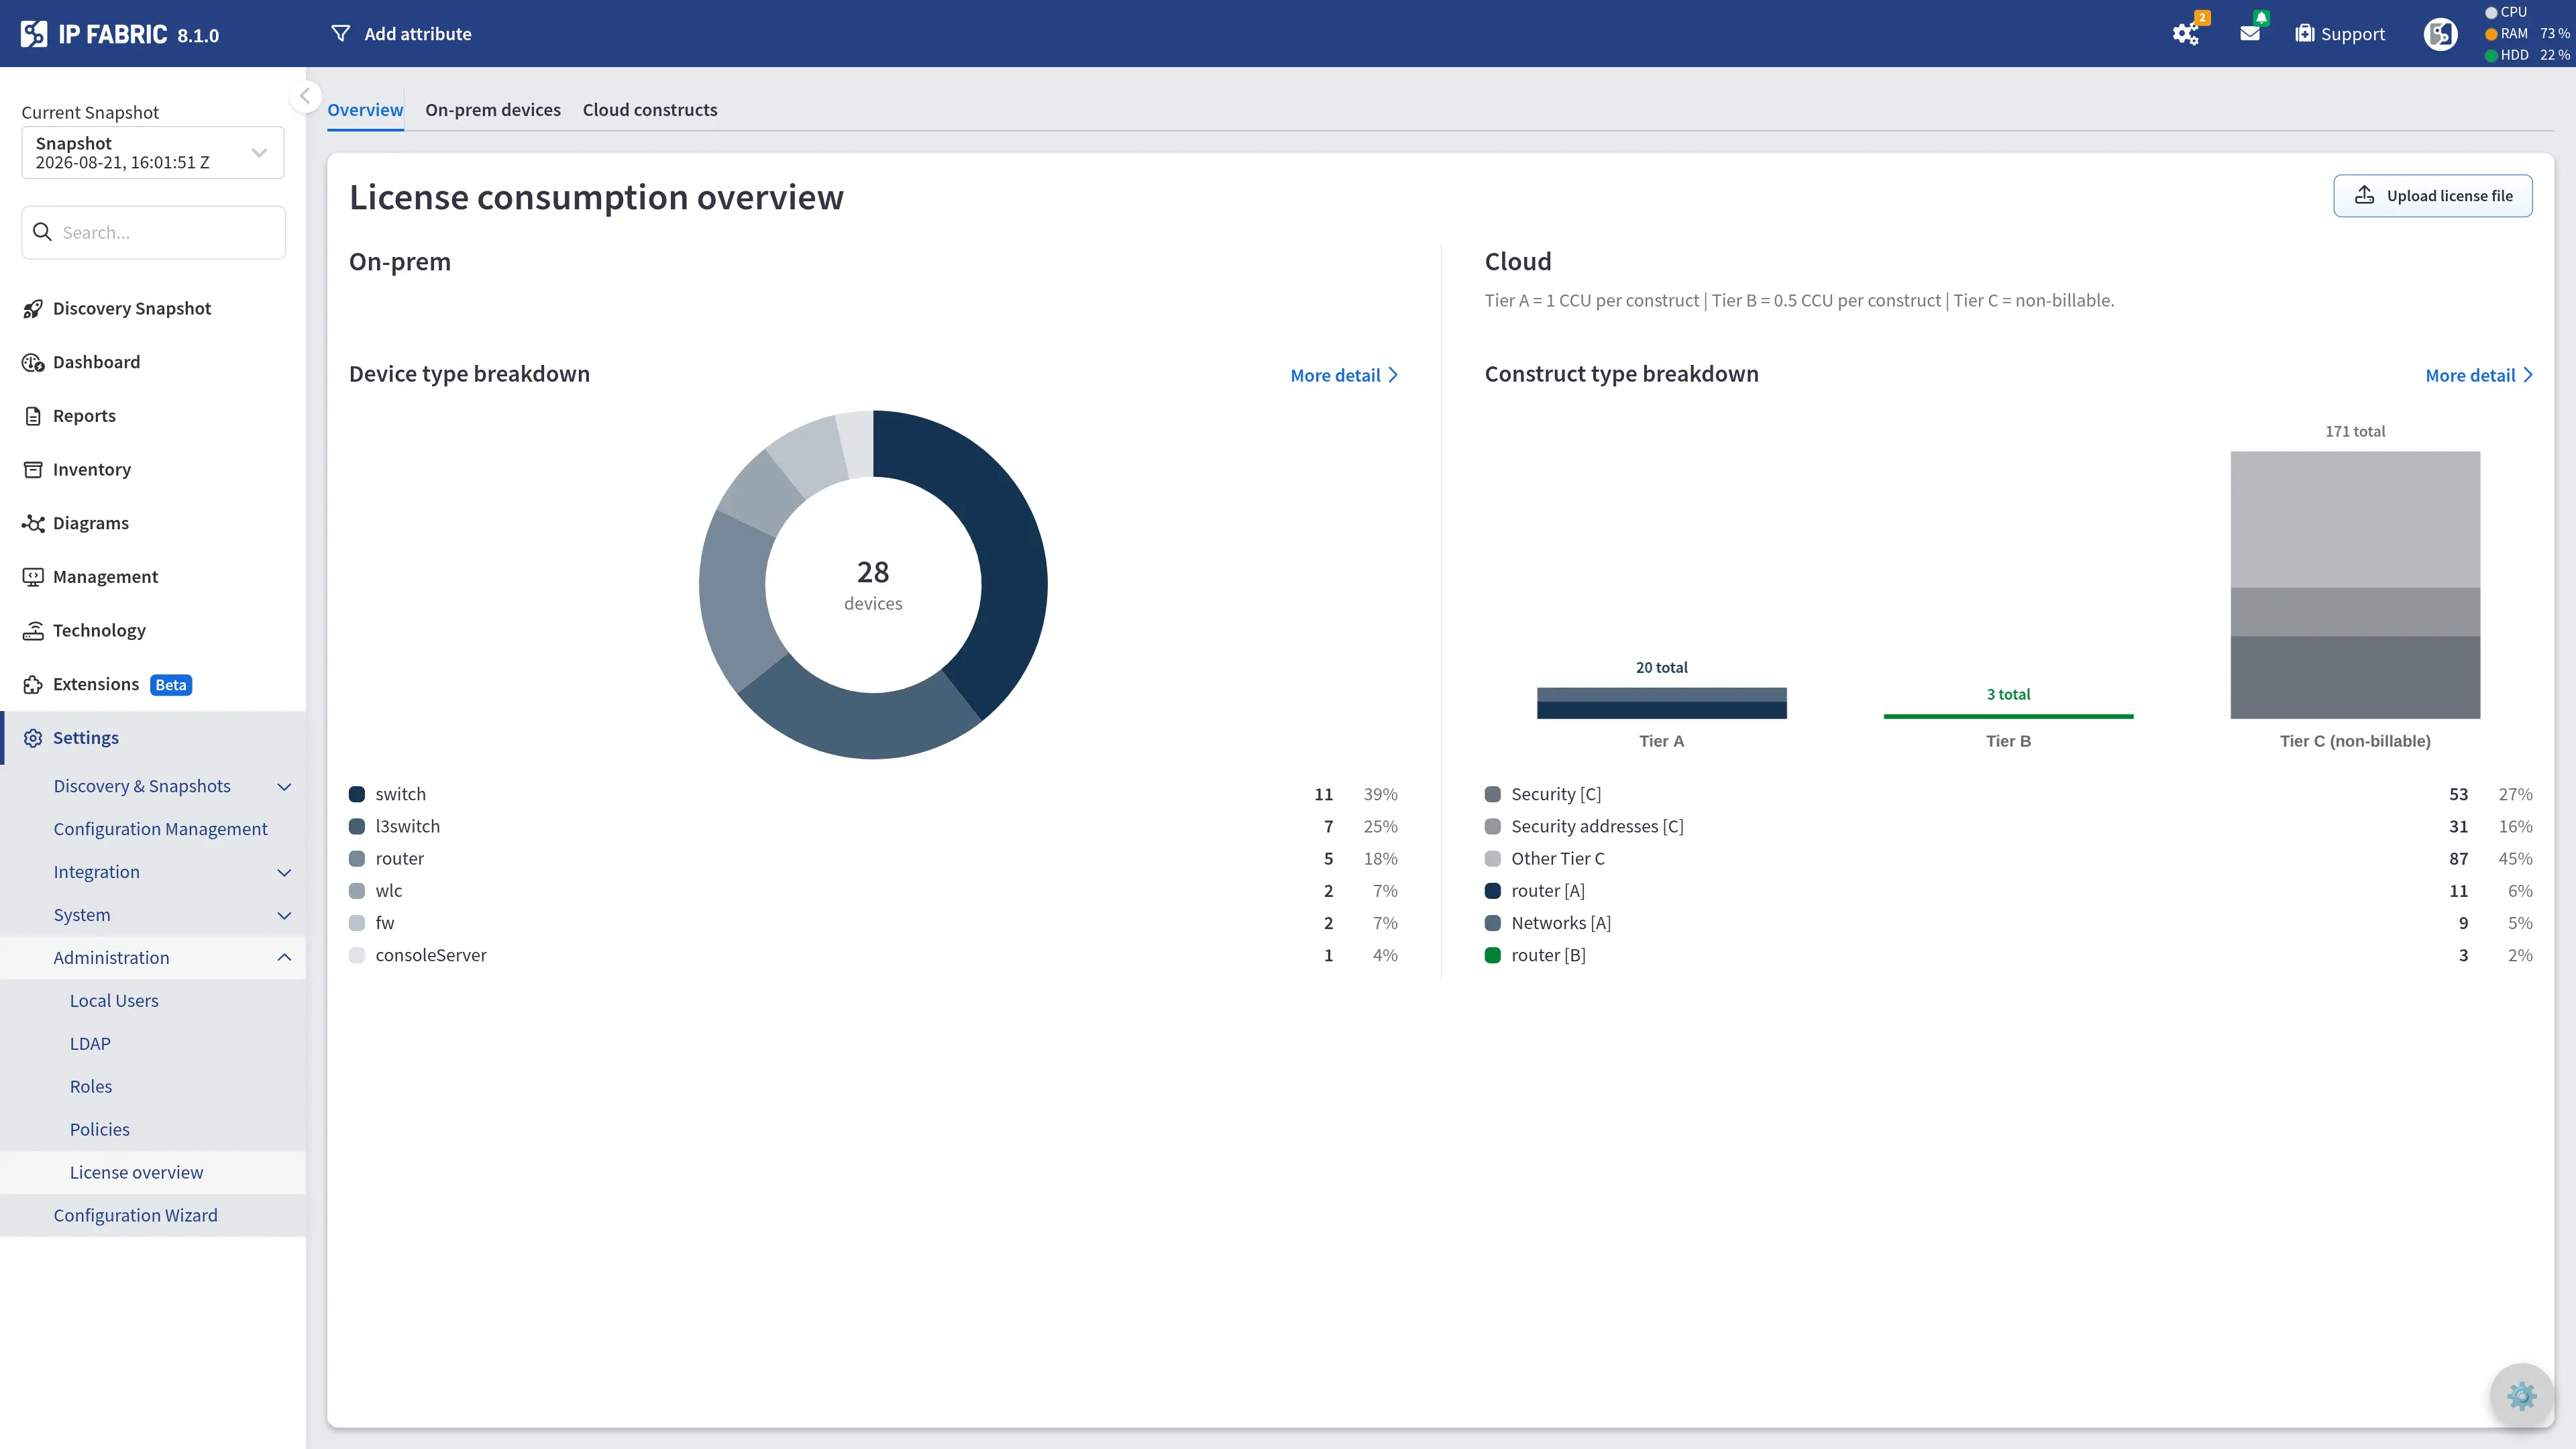The width and height of the screenshot is (2576, 1449).
Task: Switch to the On-prem devices tab
Action: pyautogui.click(x=493, y=110)
